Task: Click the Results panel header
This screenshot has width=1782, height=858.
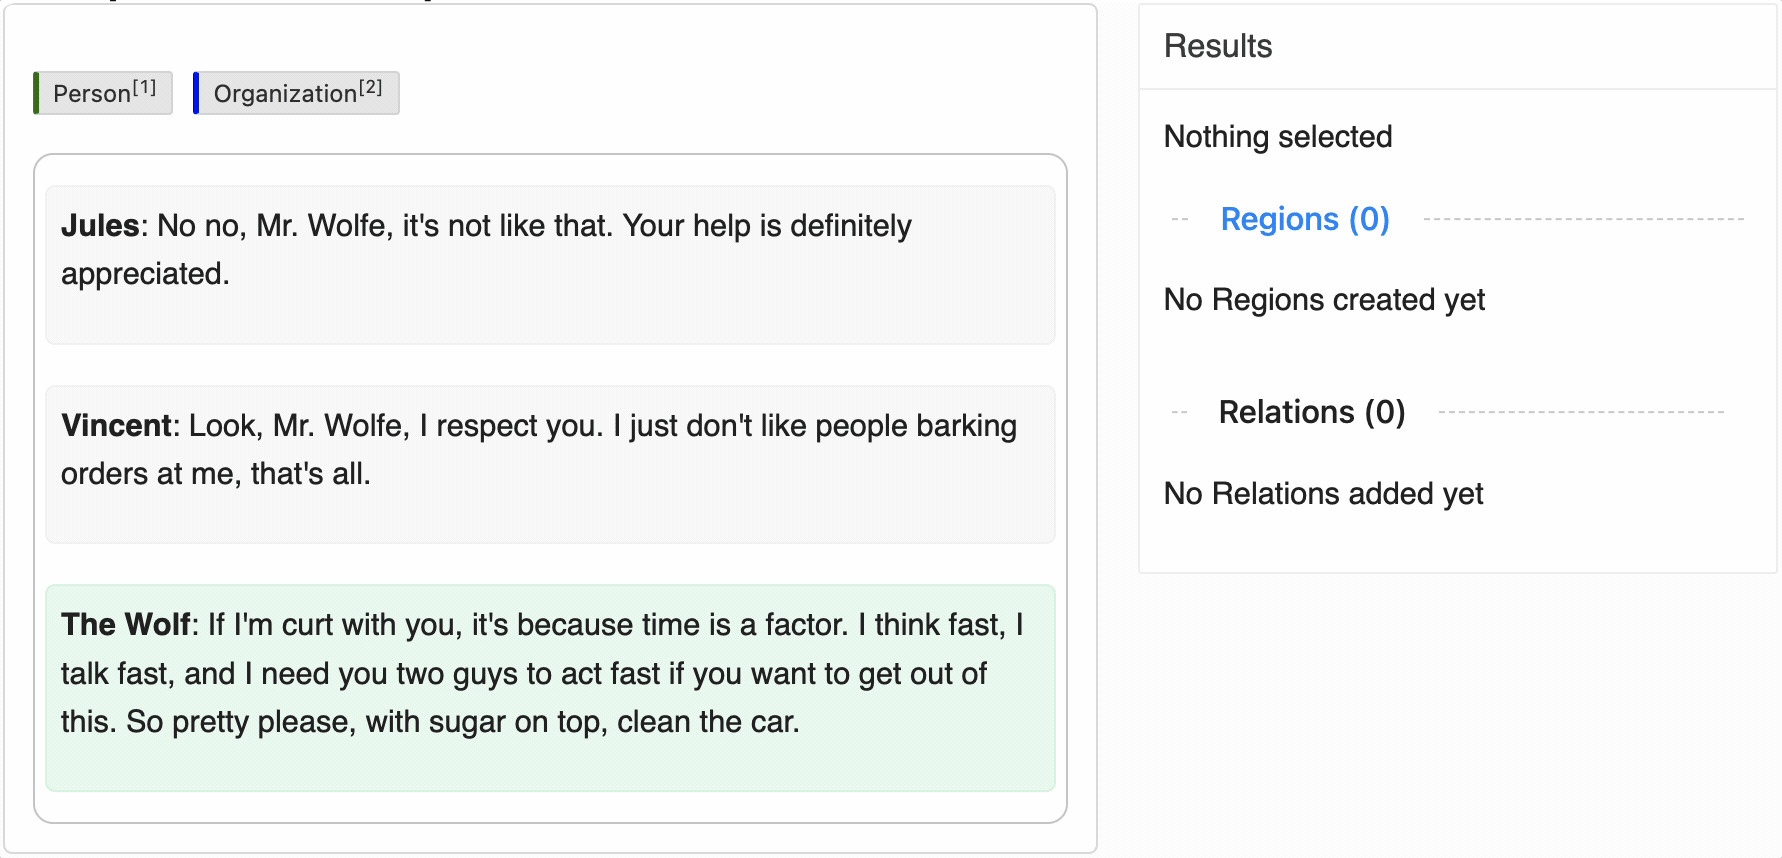Action: coord(1218,46)
